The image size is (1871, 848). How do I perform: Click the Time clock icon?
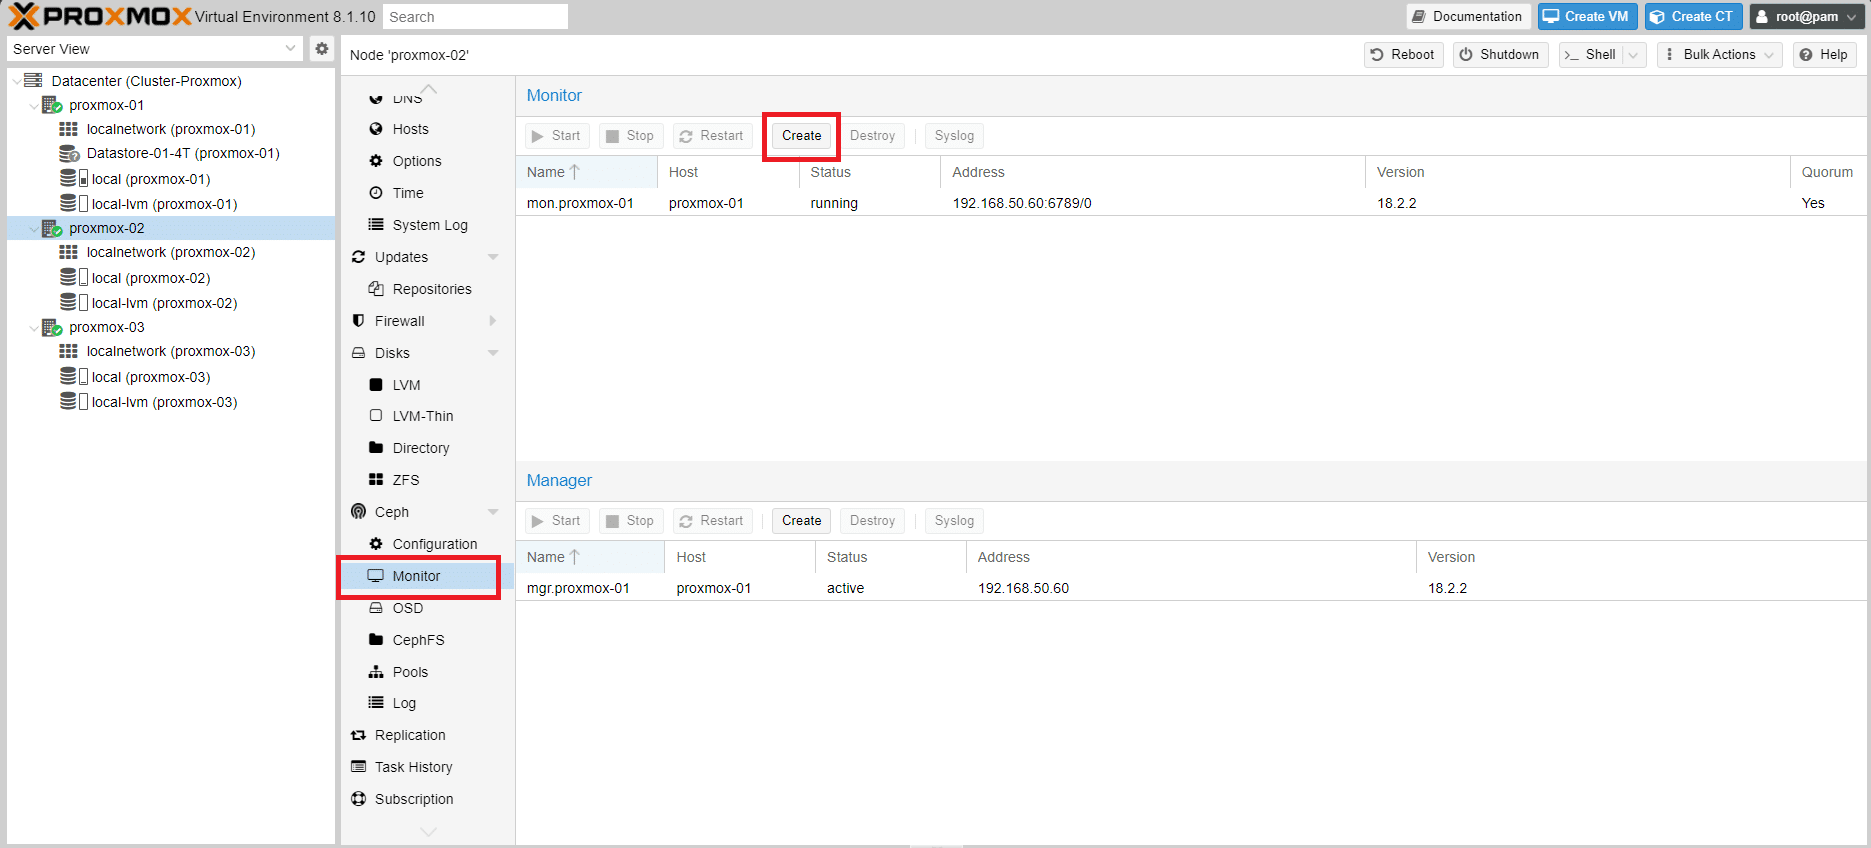[x=376, y=193]
